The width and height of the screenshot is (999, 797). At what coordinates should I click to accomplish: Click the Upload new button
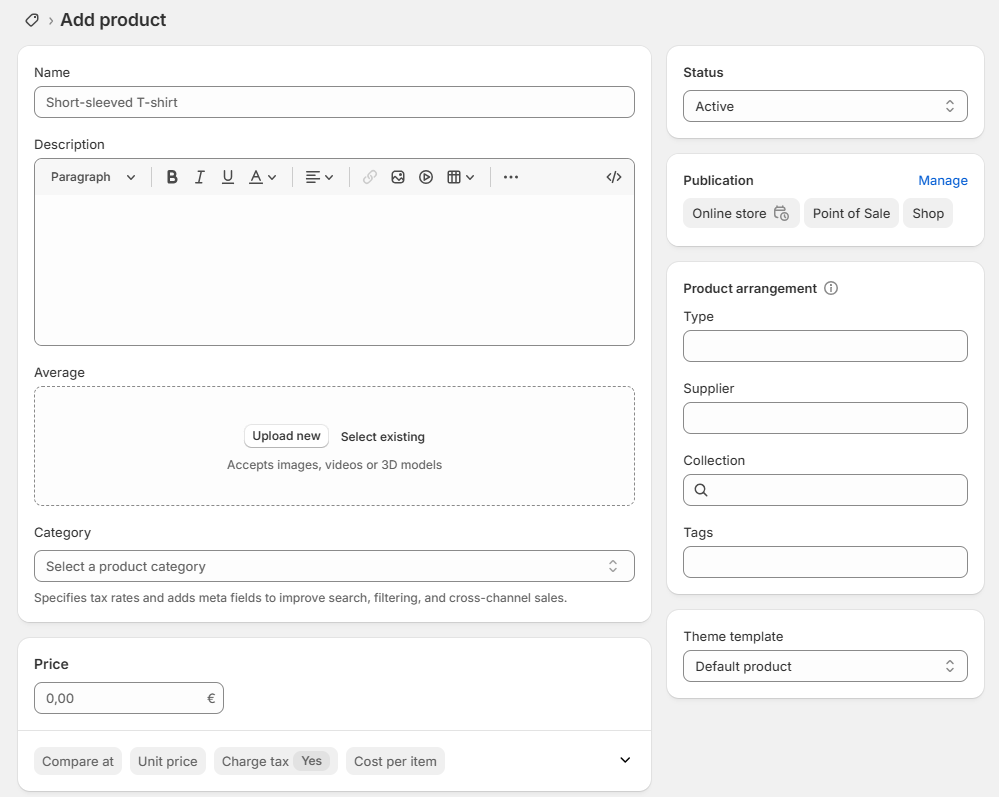[286, 436]
